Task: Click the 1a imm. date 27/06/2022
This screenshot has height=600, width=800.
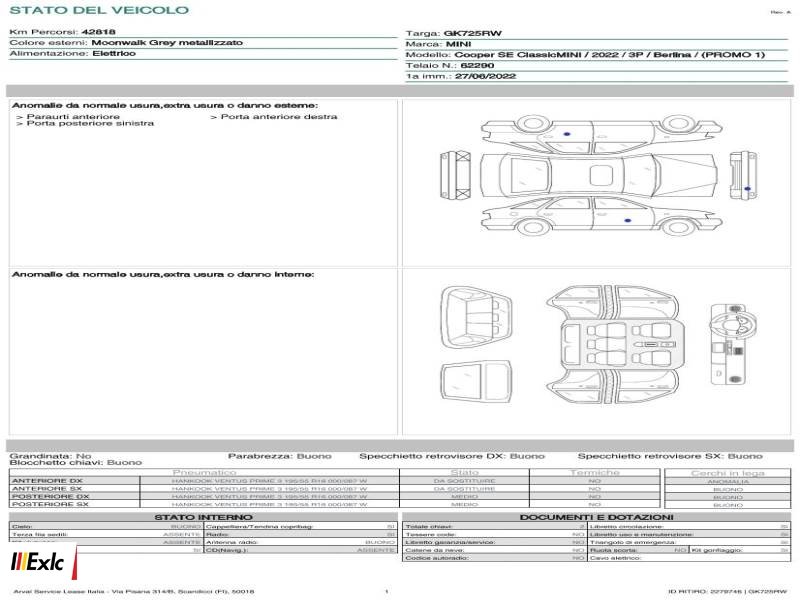Action: point(485,76)
